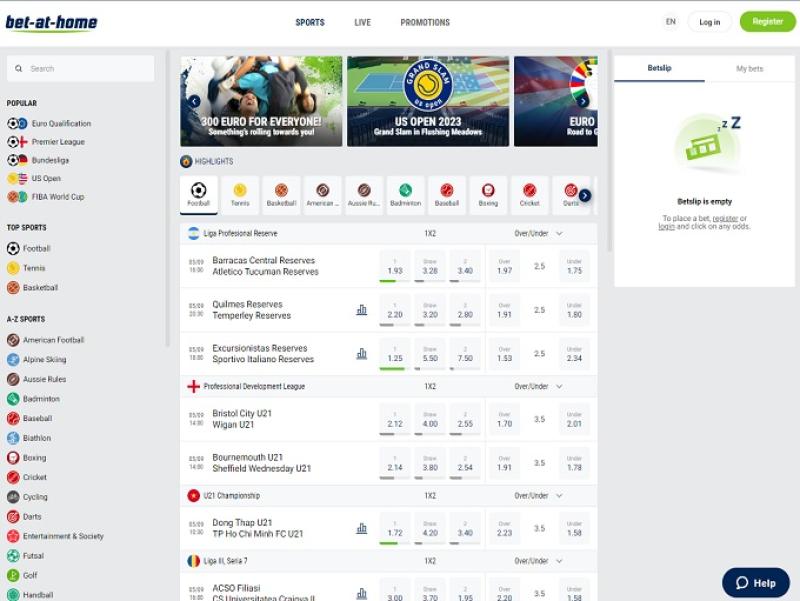This screenshot has width=800, height=601.
Task: Open Over/Under dropdown for U21 Championship
Action: (559, 496)
